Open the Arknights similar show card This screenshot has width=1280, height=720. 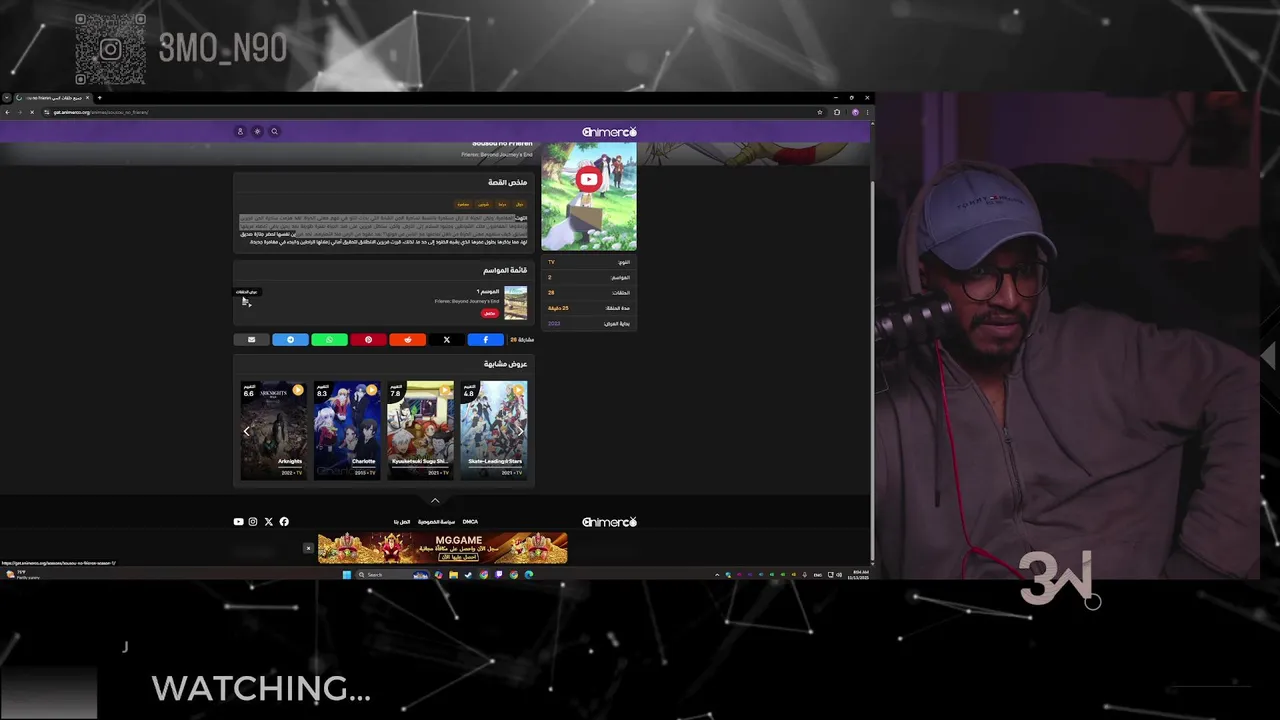coord(274,430)
